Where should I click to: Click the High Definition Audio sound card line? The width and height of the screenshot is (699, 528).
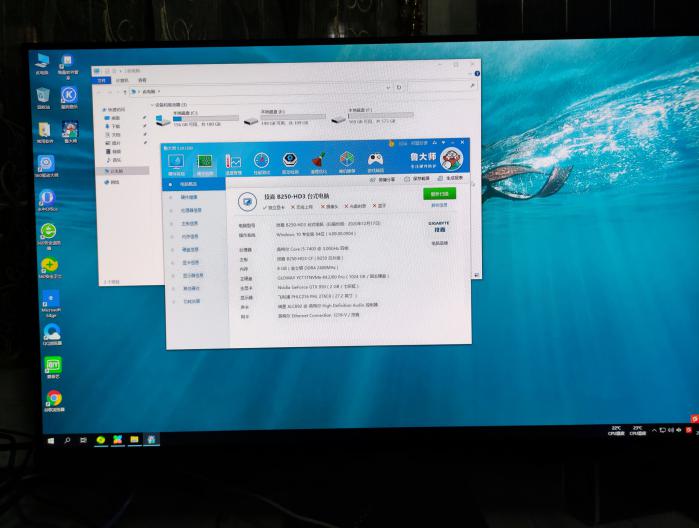point(328,305)
